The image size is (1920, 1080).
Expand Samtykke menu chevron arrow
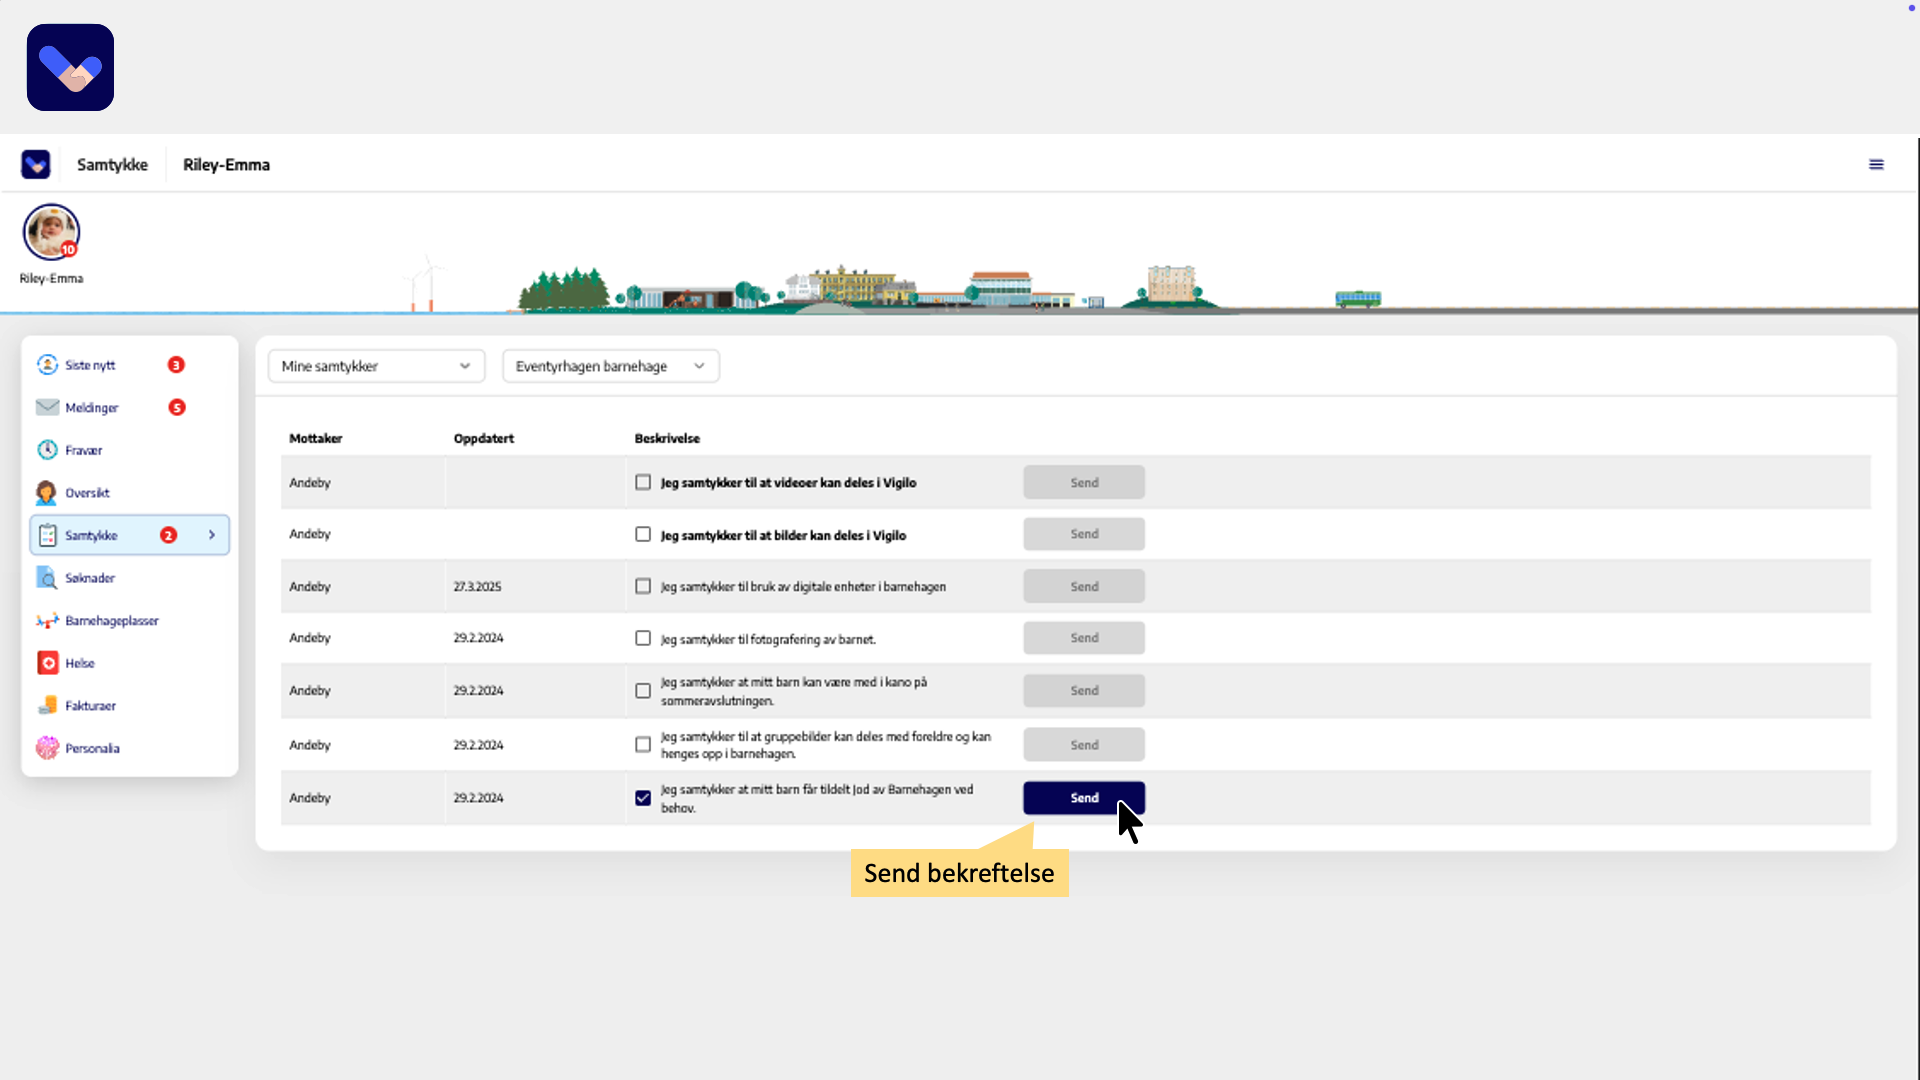(212, 535)
